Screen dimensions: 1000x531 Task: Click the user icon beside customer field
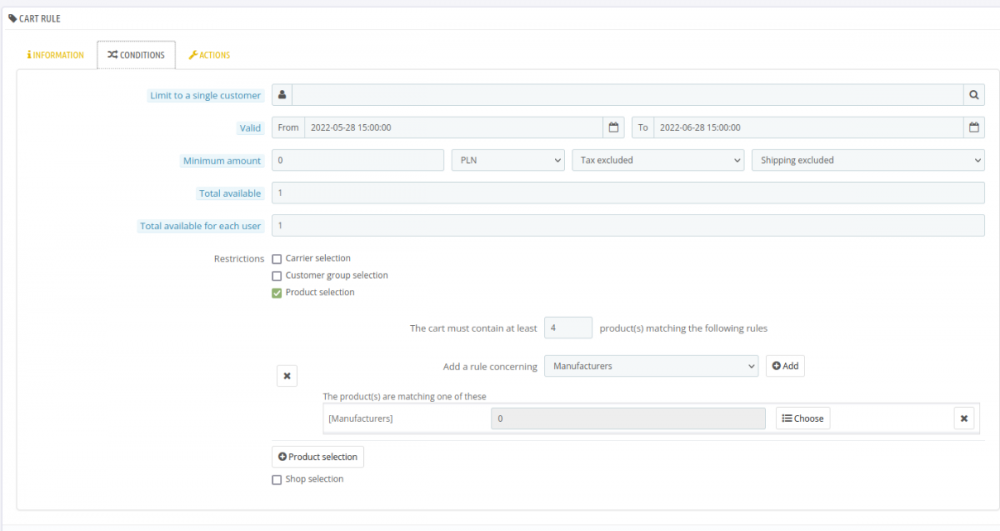click(282, 95)
